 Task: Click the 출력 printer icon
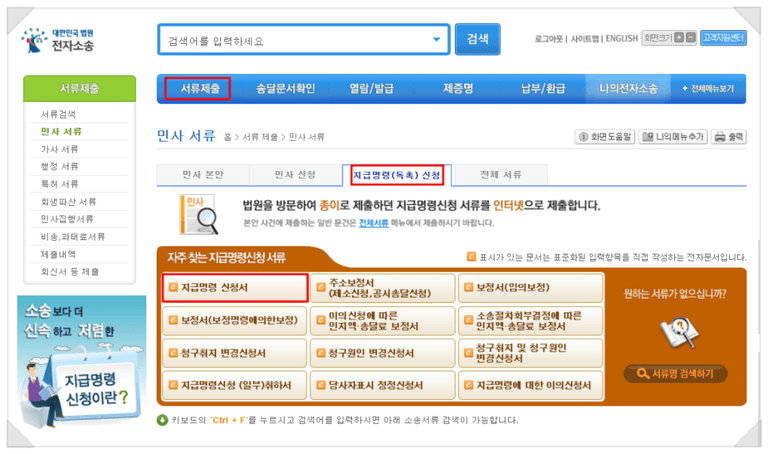pyautogui.click(x=730, y=136)
